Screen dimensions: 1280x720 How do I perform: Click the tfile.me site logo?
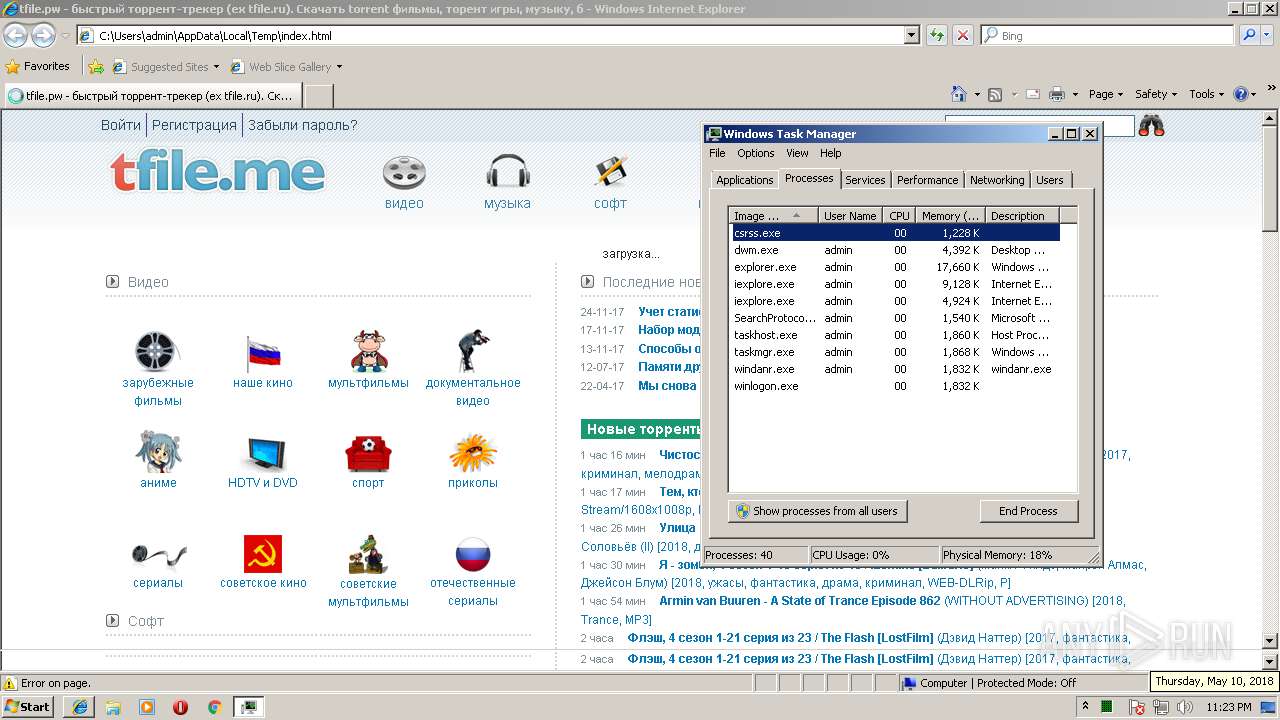(x=218, y=172)
